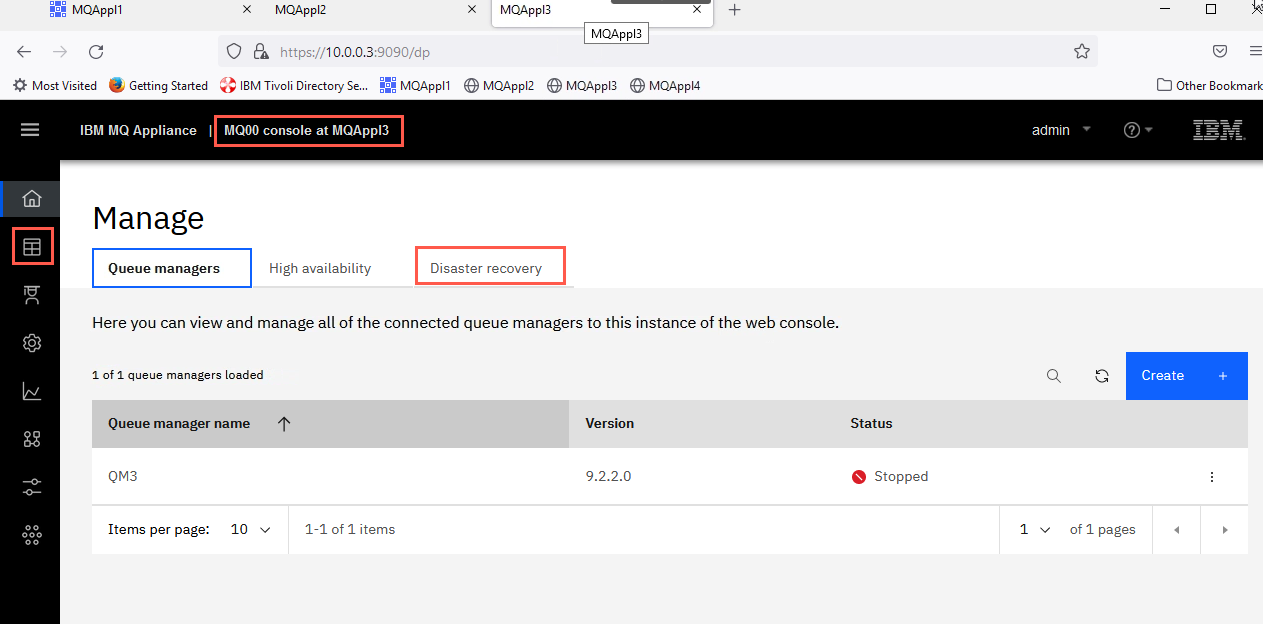The image size is (1263, 624).
Task: Open the MQAppl4 bookmark
Action: pyautogui.click(x=665, y=86)
